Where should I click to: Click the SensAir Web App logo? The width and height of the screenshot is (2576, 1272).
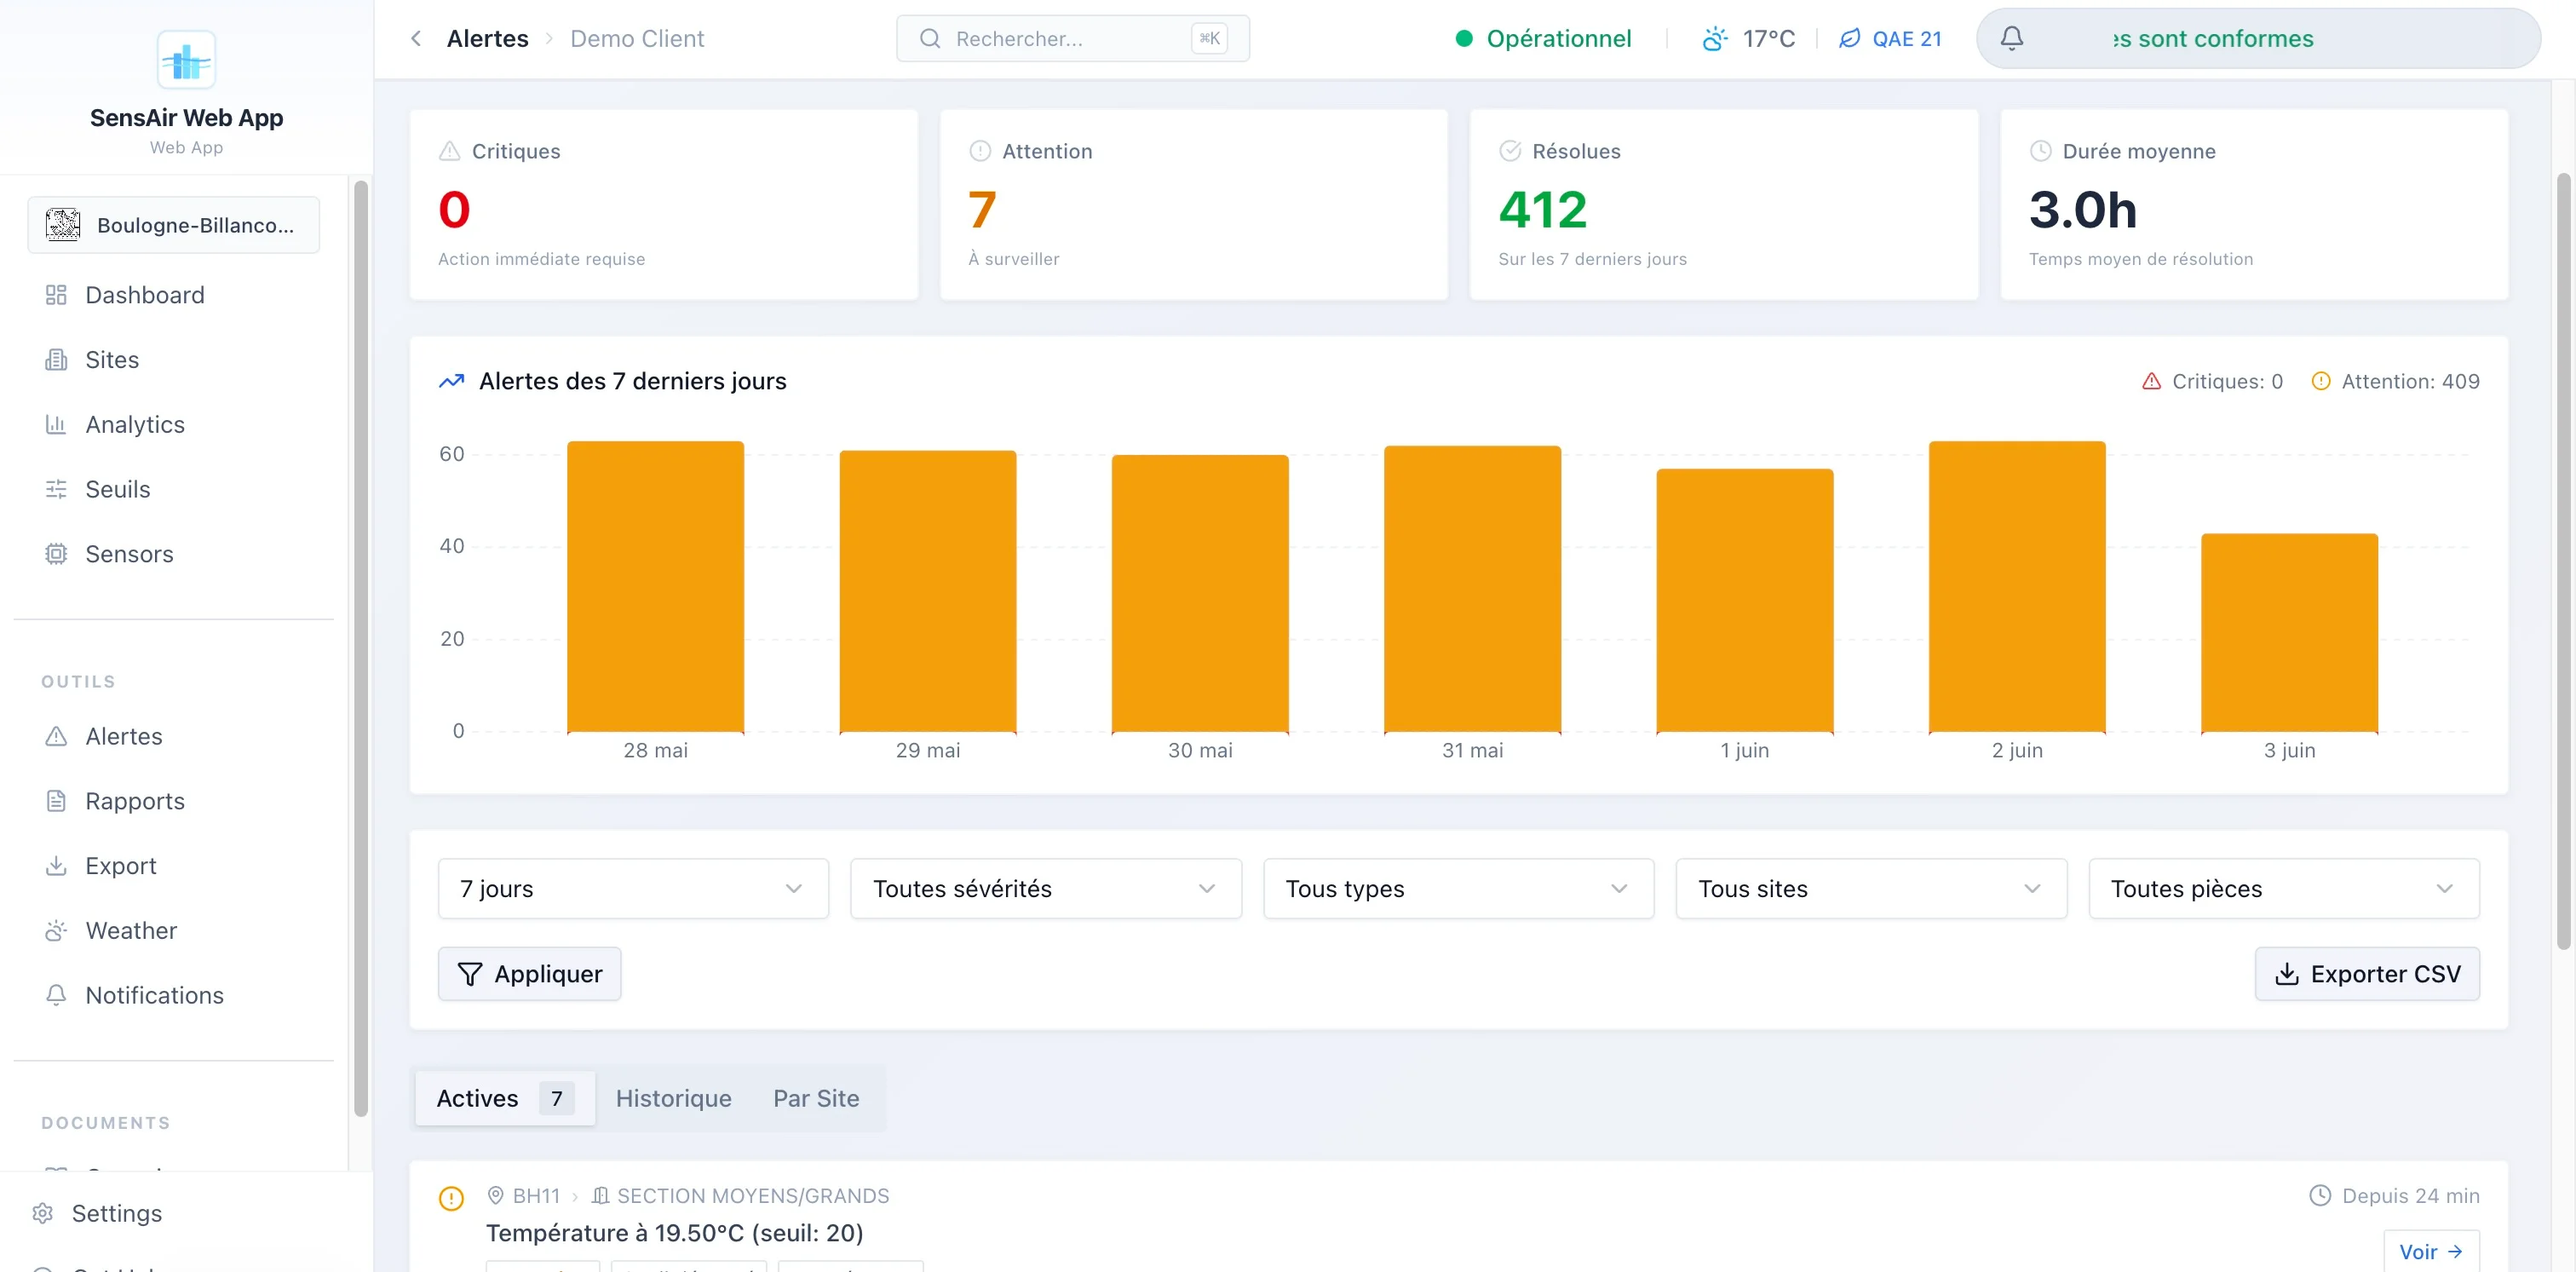pyautogui.click(x=186, y=60)
